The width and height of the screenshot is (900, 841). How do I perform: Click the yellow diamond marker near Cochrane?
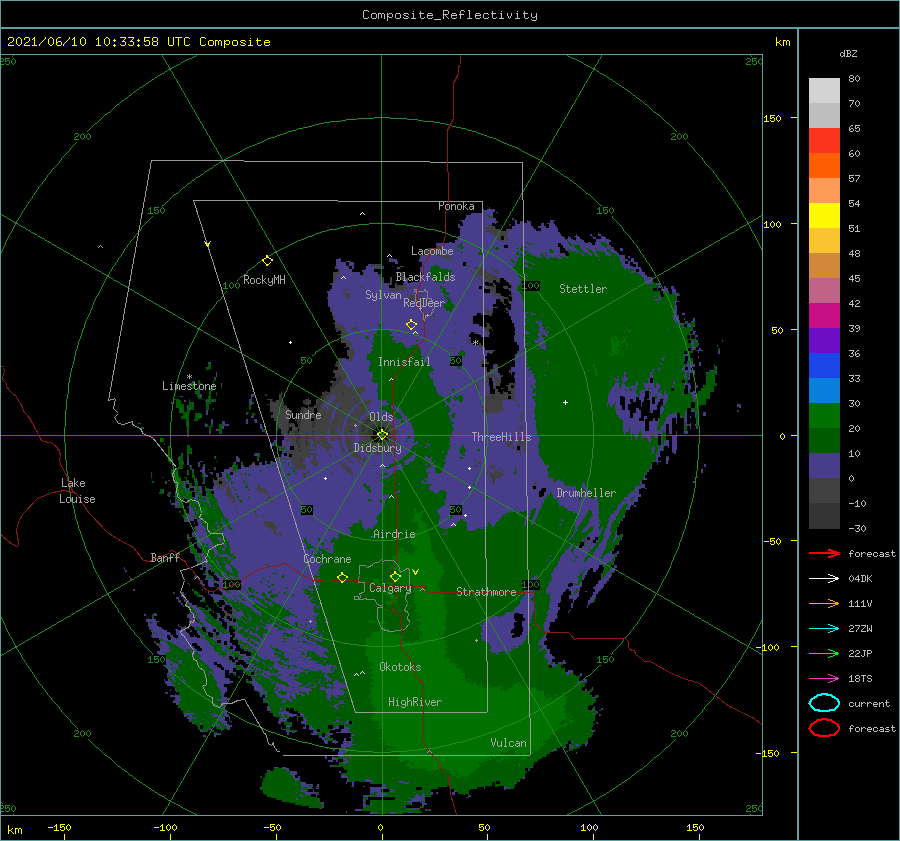[x=342, y=577]
